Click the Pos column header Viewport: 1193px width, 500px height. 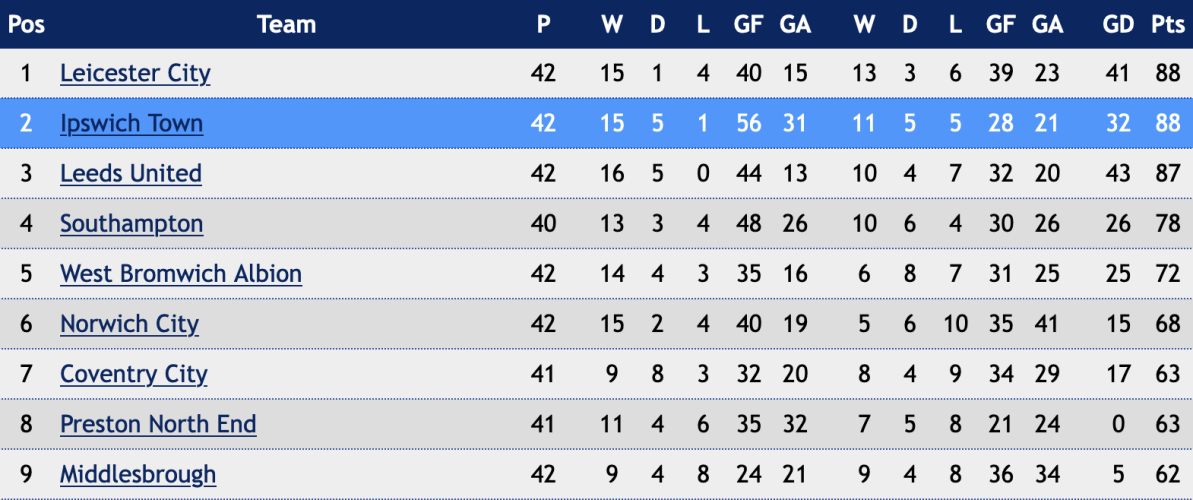point(27,24)
